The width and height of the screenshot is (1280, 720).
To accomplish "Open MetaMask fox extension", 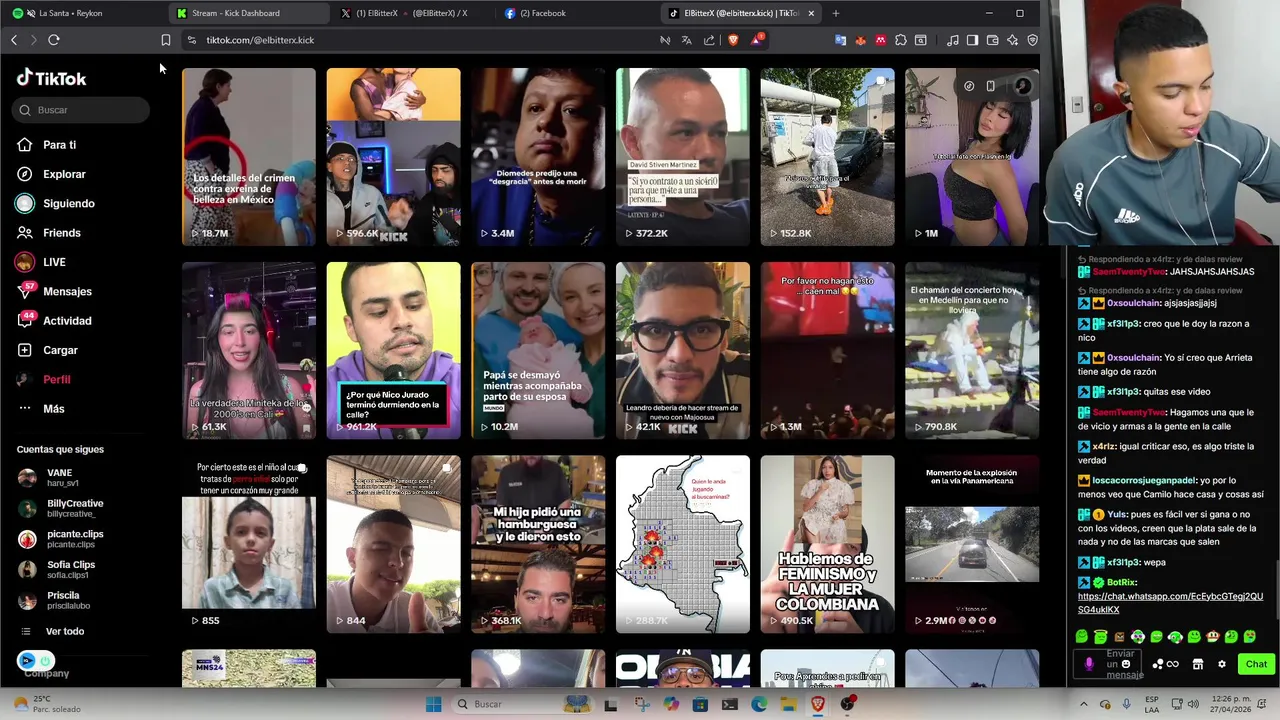I will pyautogui.click(x=860, y=40).
